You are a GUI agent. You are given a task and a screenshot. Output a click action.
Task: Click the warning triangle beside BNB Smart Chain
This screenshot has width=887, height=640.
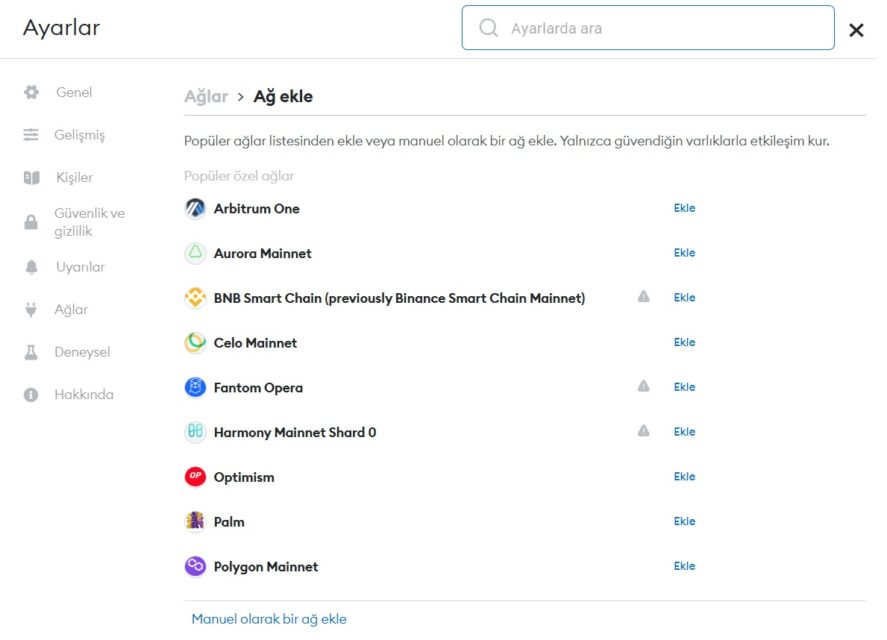[x=643, y=297]
